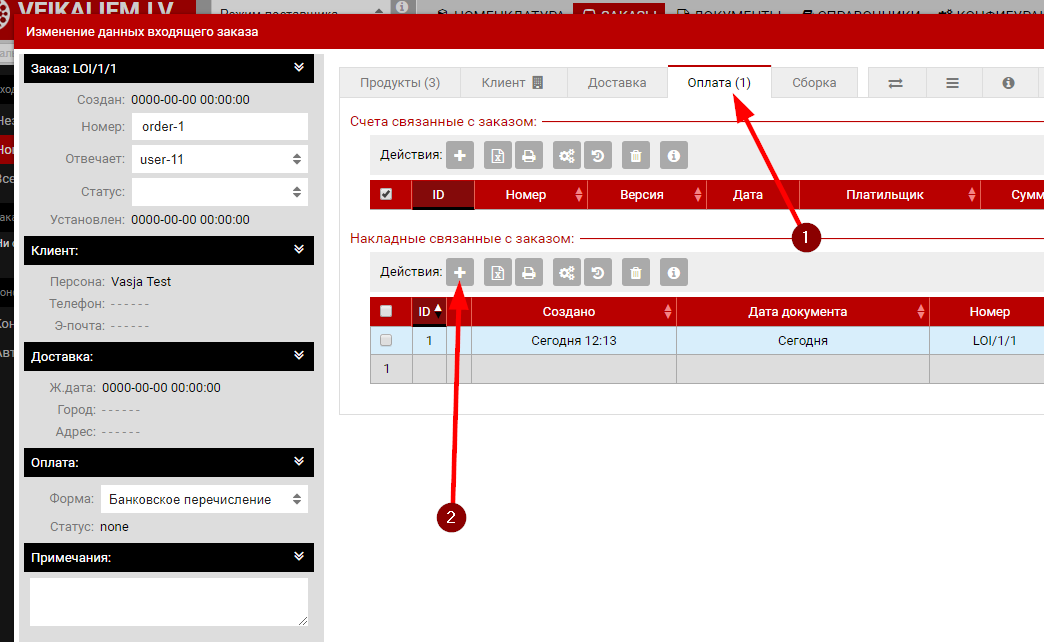
Task: Export invoices to Excel via the spreadsheet icon
Action: pos(497,155)
